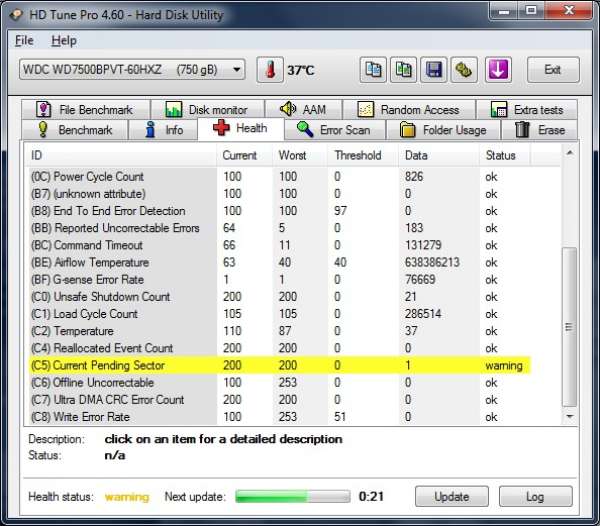The width and height of the screenshot is (600, 526).
Task: Switch to the Erase tab
Action: [540, 130]
